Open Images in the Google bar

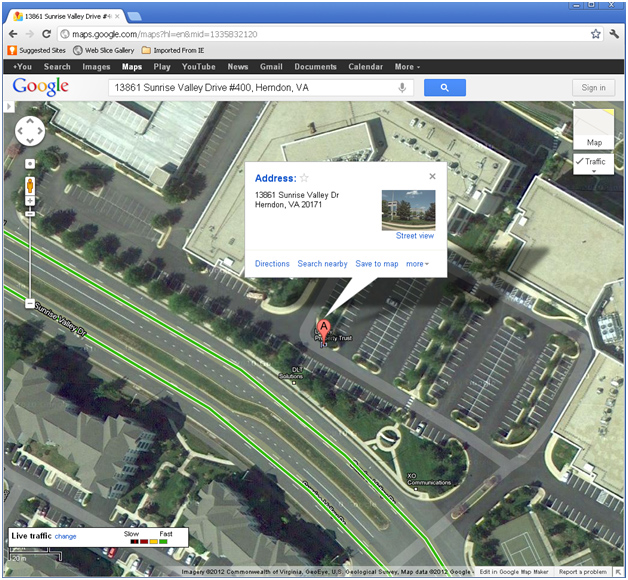tap(96, 67)
